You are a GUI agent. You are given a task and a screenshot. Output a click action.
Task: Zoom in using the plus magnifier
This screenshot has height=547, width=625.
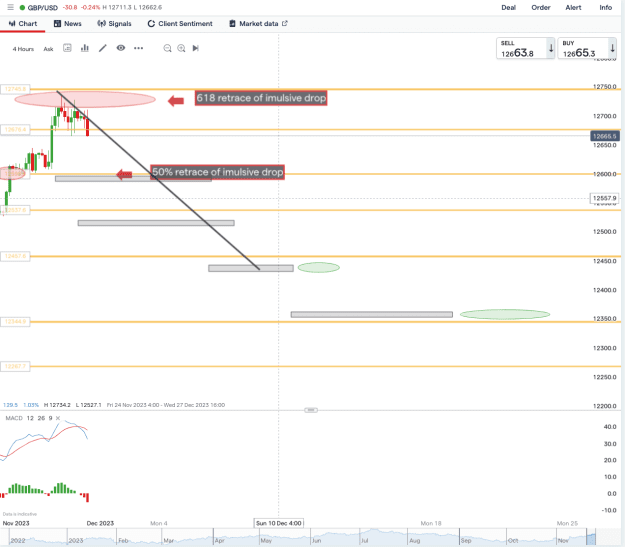pyautogui.click(x=181, y=48)
